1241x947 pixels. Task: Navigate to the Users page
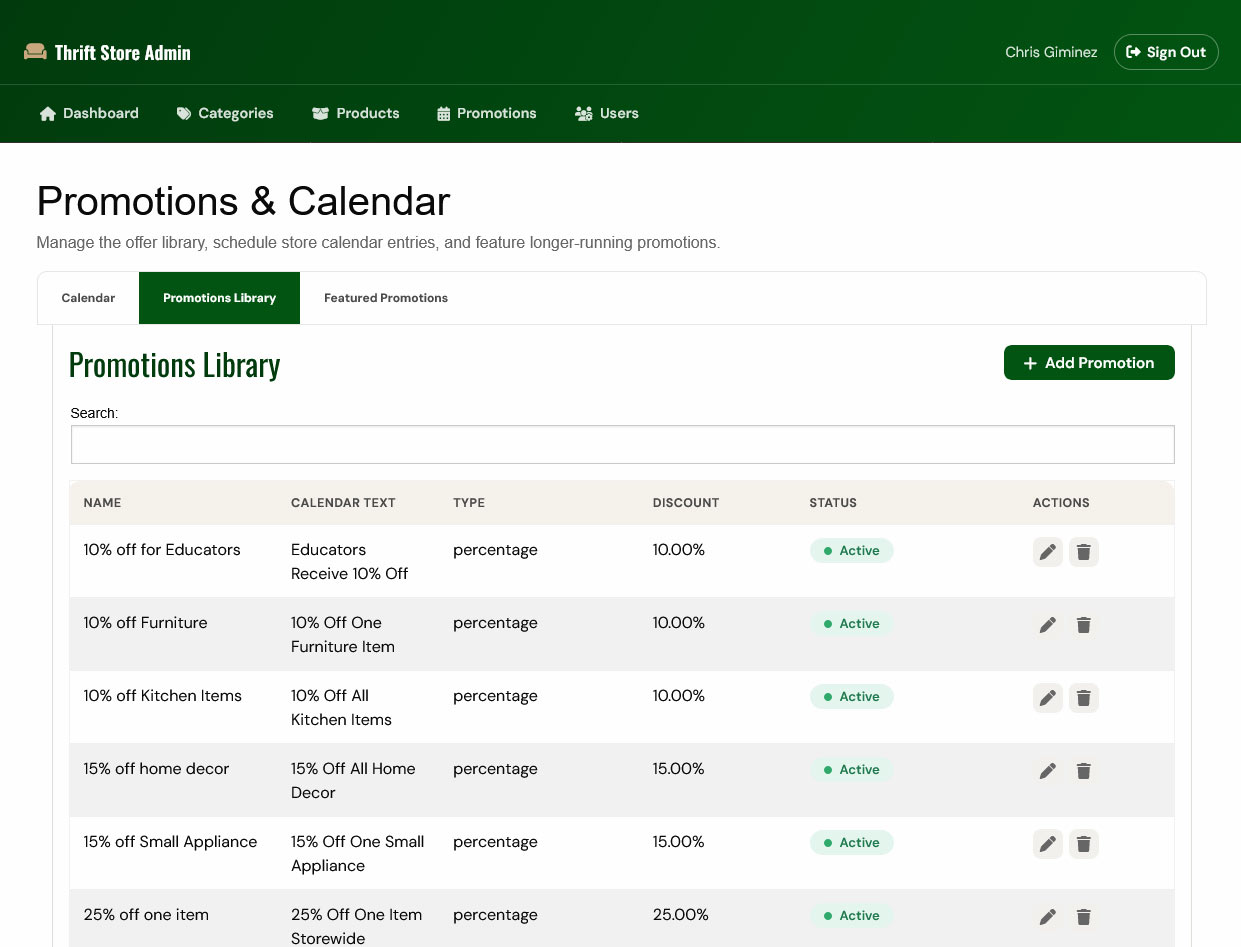tap(607, 113)
